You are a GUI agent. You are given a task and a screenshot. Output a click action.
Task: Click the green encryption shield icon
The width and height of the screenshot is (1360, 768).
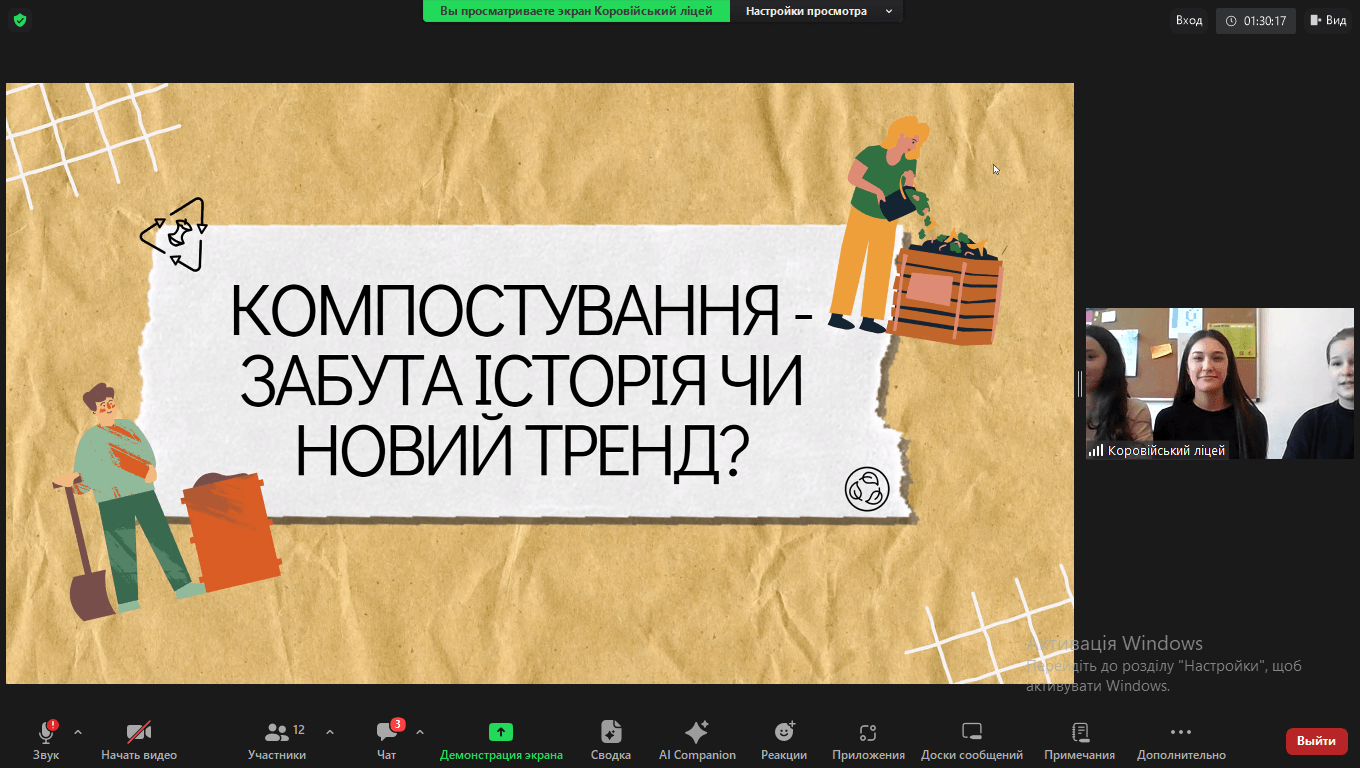(x=20, y=20)
